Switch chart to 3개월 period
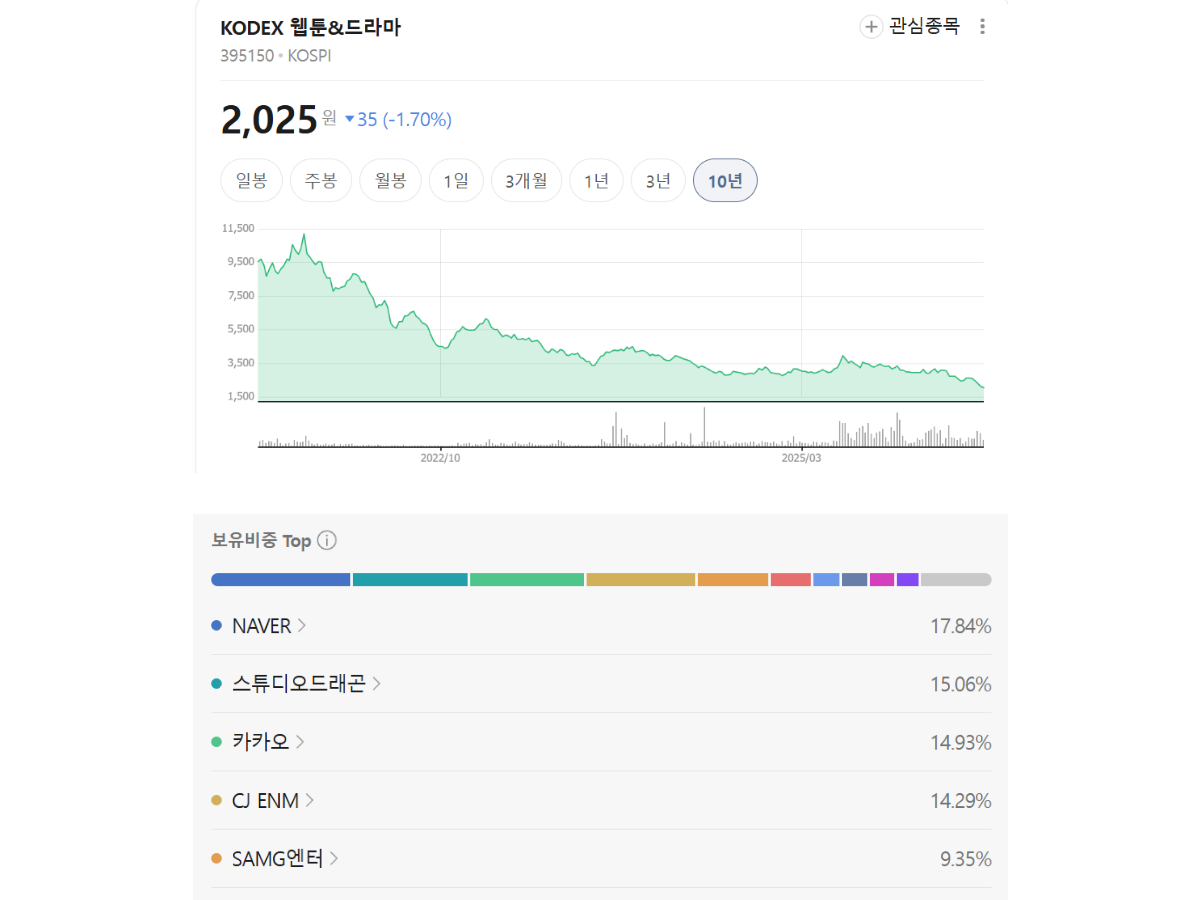 (x=526, y=181)
